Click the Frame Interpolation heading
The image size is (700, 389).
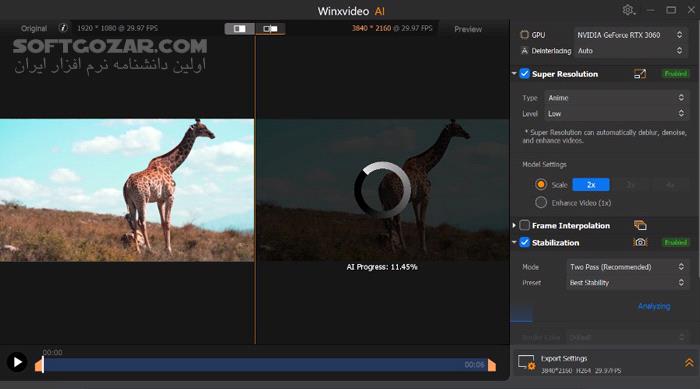coord(571,226)
